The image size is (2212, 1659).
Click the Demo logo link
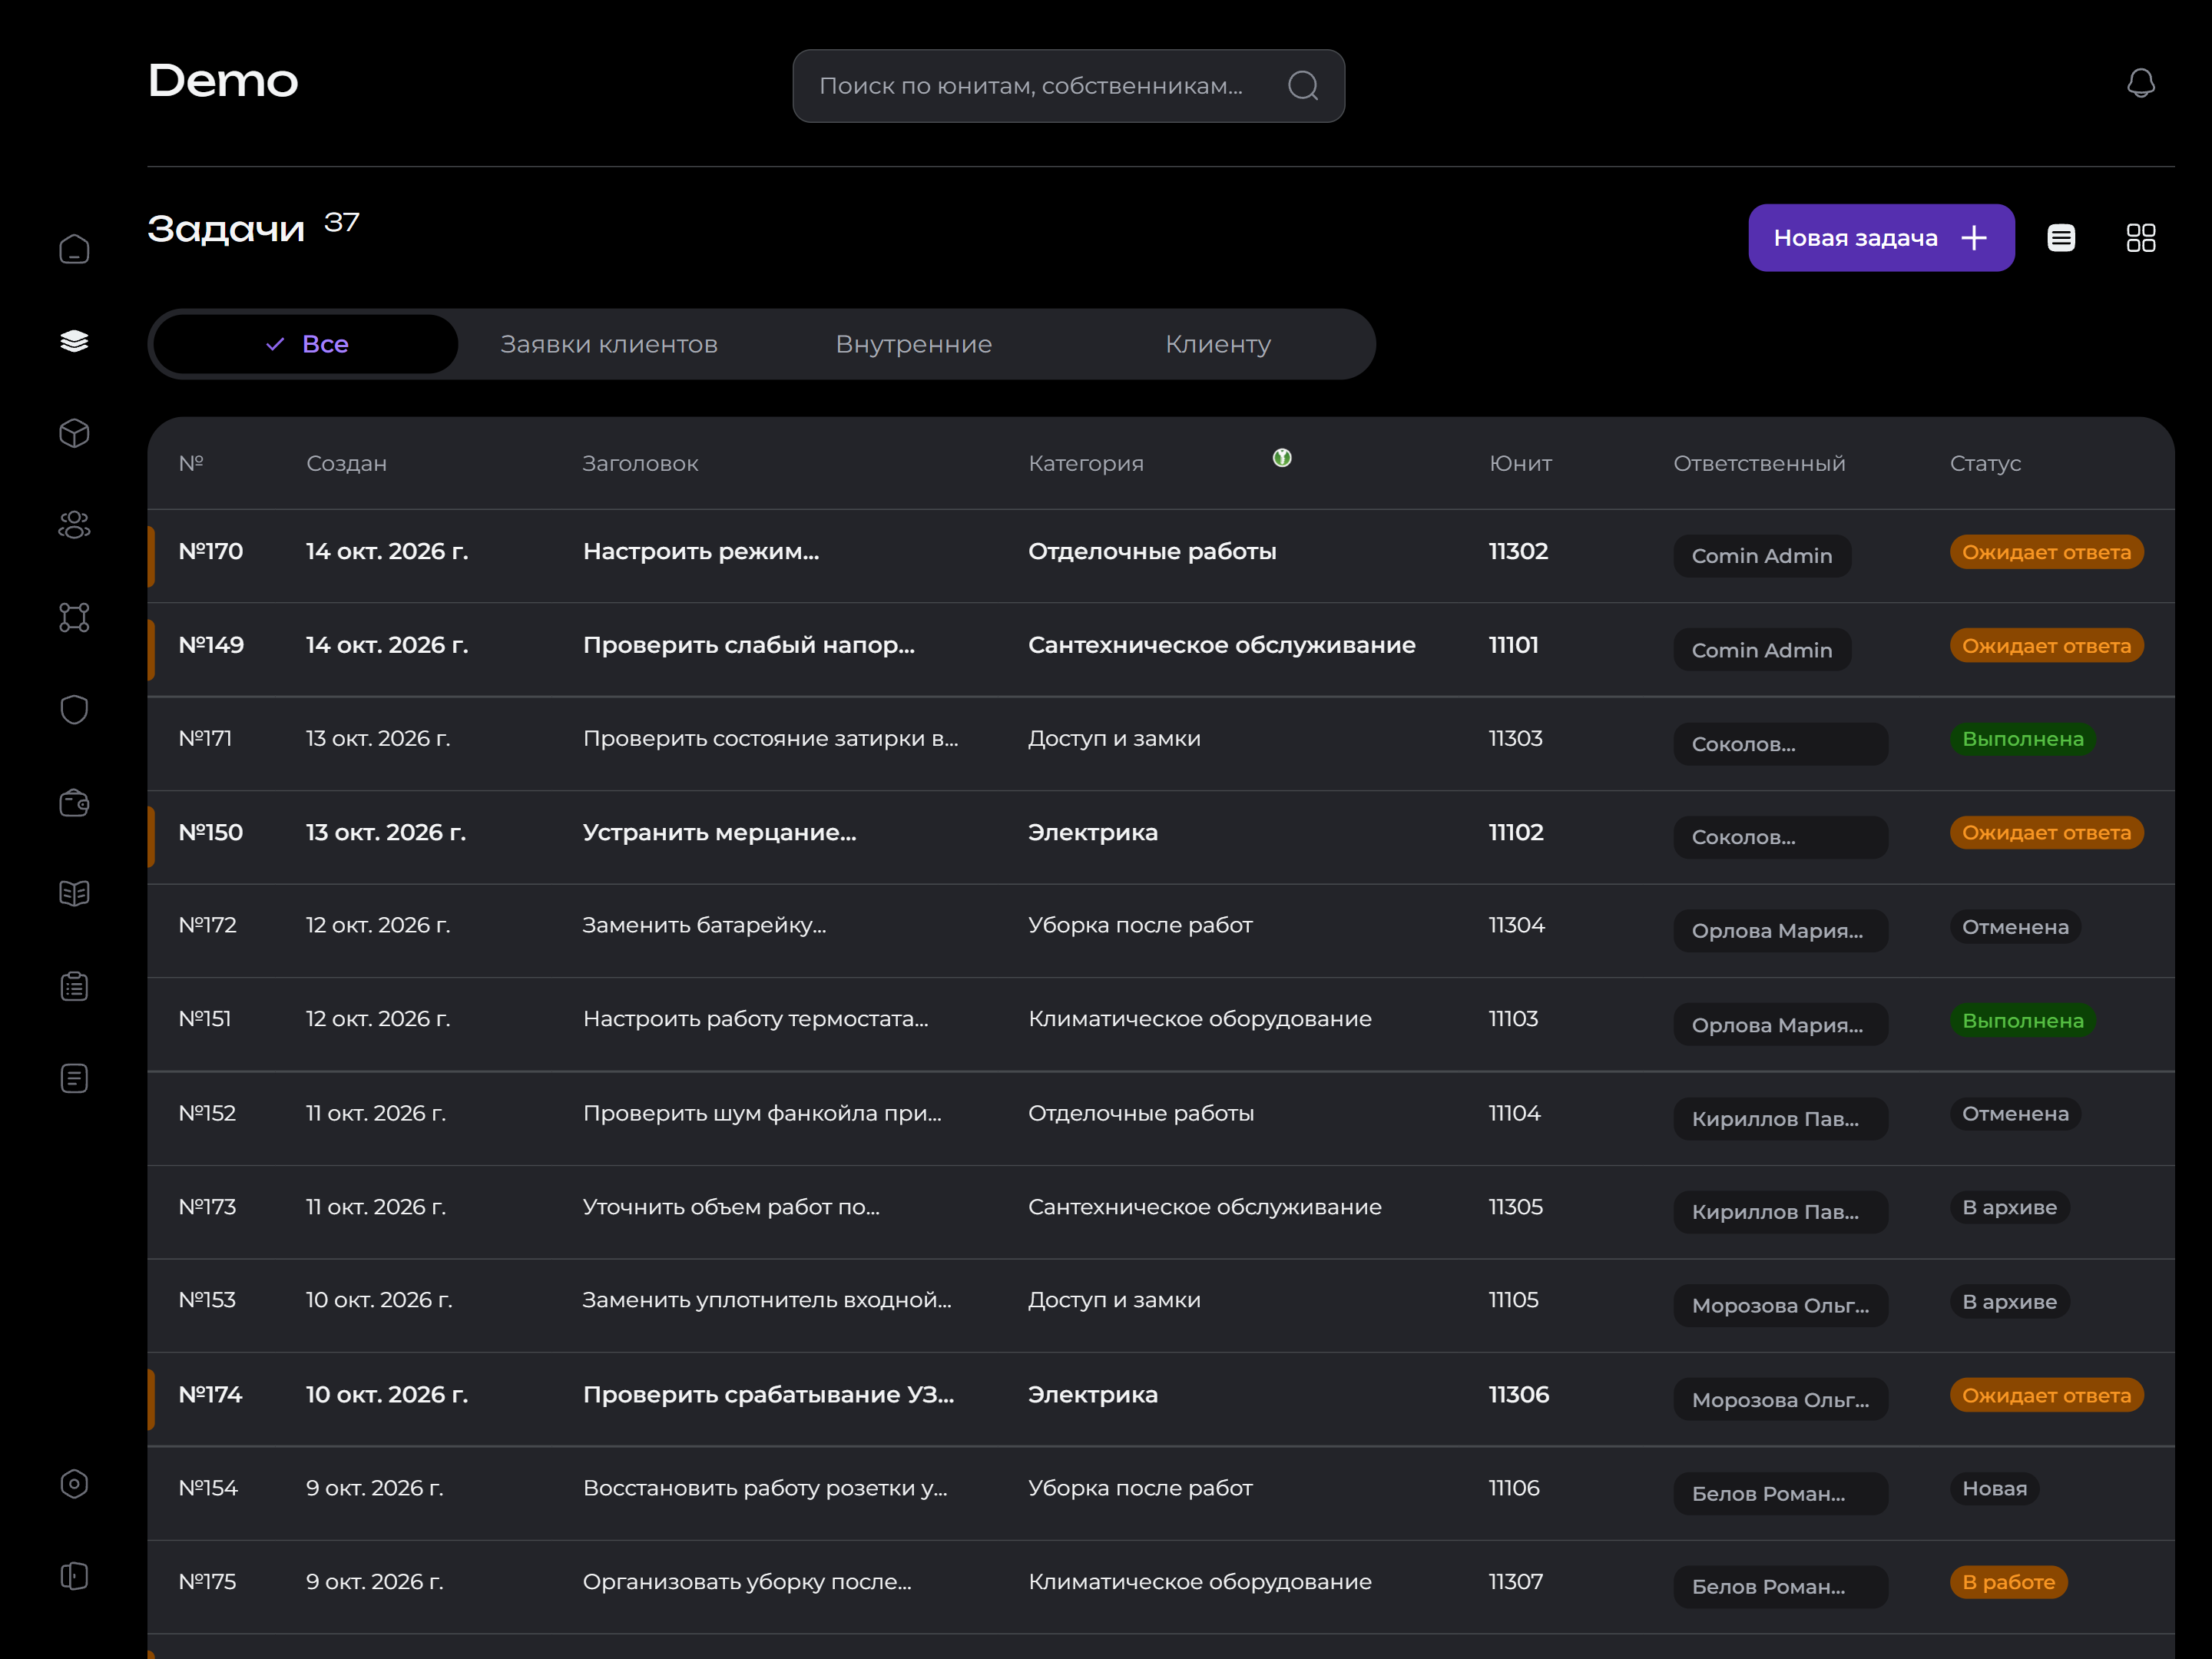(223, 81)
